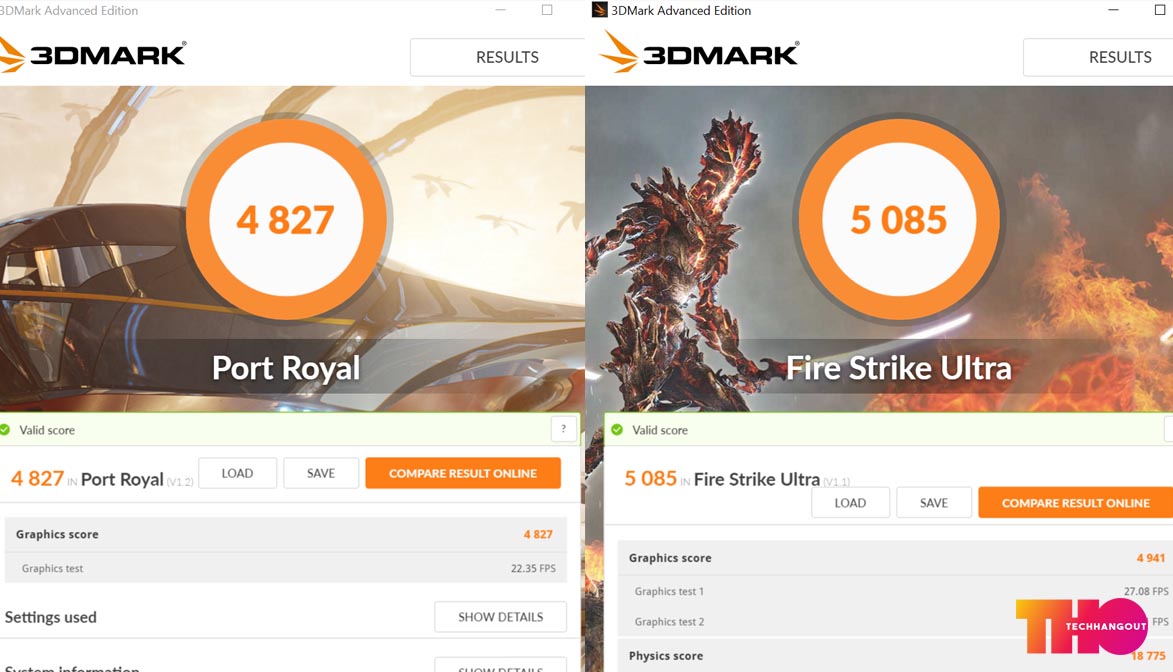Click green valid score checkmark for Port Royal
Image resolution: width=1173 pixels, height=672 pixels.
pos(5,430)
